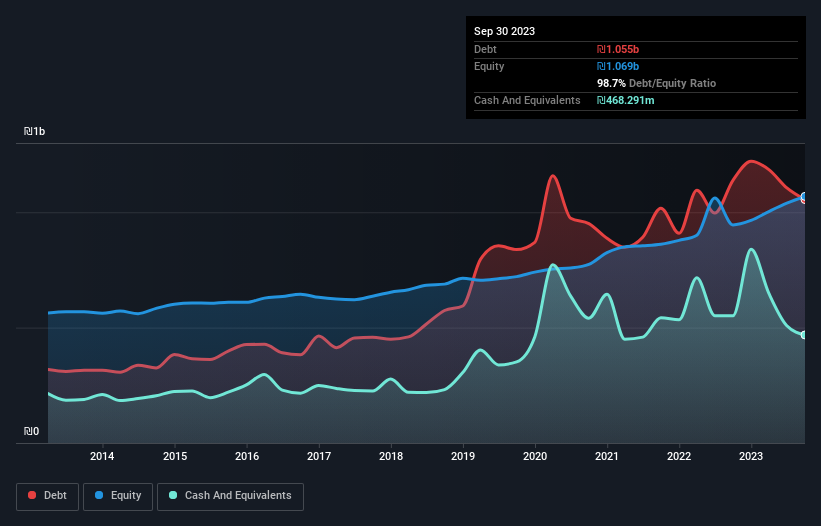
Task: Select the Equity end-of-line data marker
Action: click(804, 196)
